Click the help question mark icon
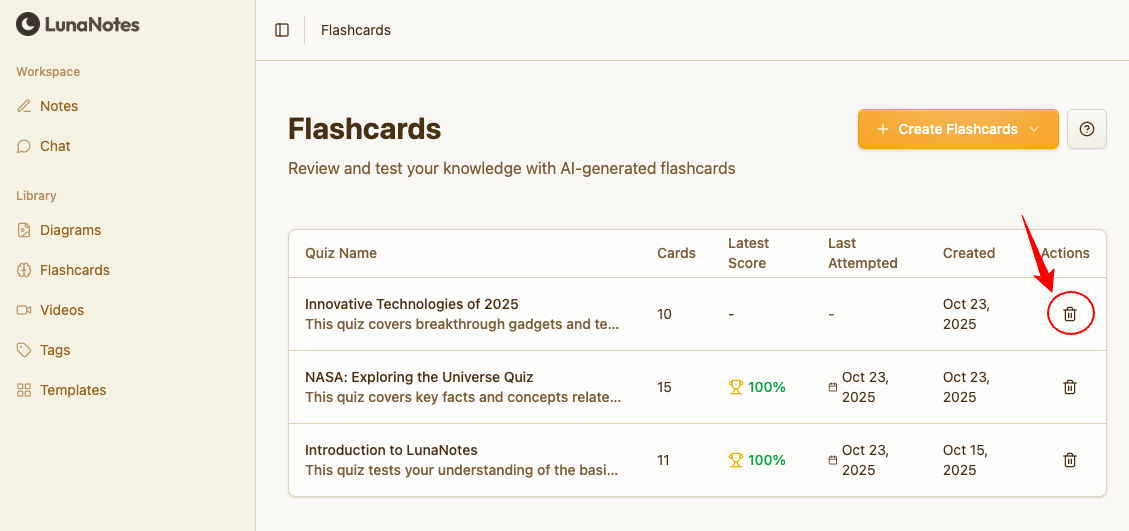This screenshot has width=1129, height=531. [x=1087, y=129]
